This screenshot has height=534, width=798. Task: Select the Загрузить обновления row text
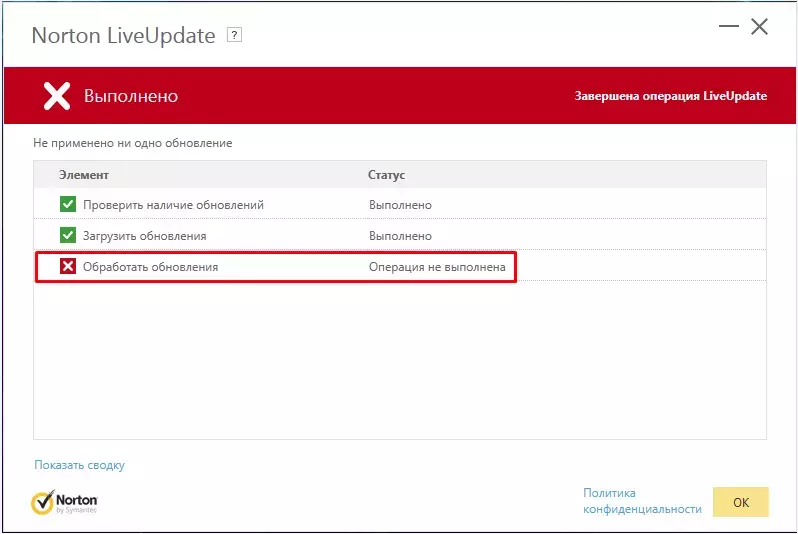(x=145, y=236)
